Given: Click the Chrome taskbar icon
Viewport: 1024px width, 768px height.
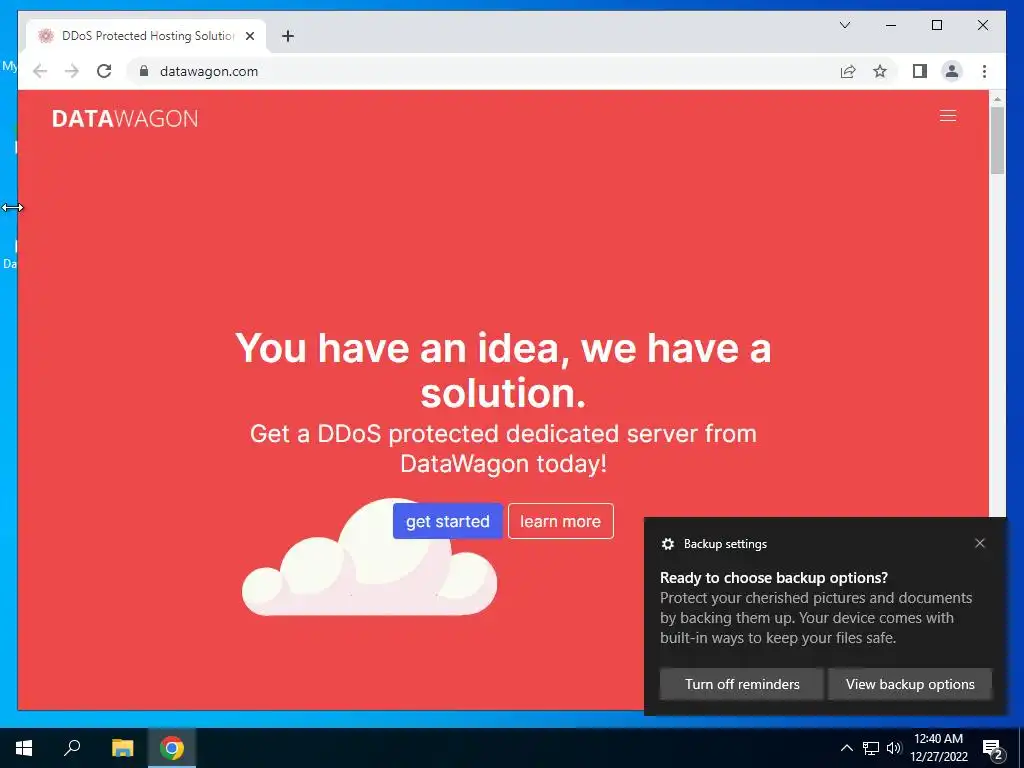Looking at the screenshot, I should 172,748.
